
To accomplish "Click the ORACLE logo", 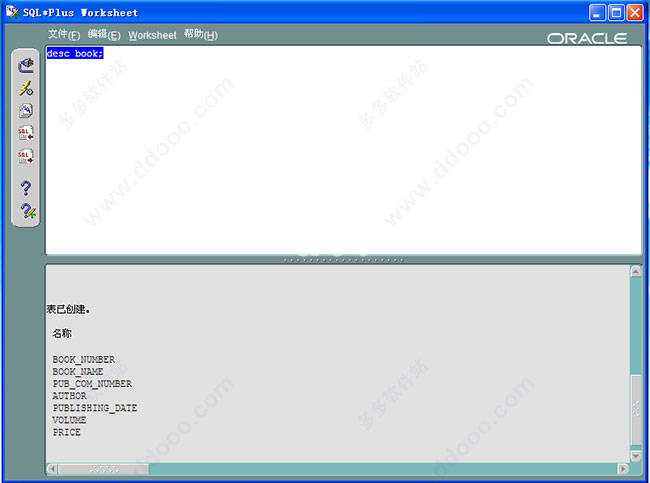I will [587, 39].
